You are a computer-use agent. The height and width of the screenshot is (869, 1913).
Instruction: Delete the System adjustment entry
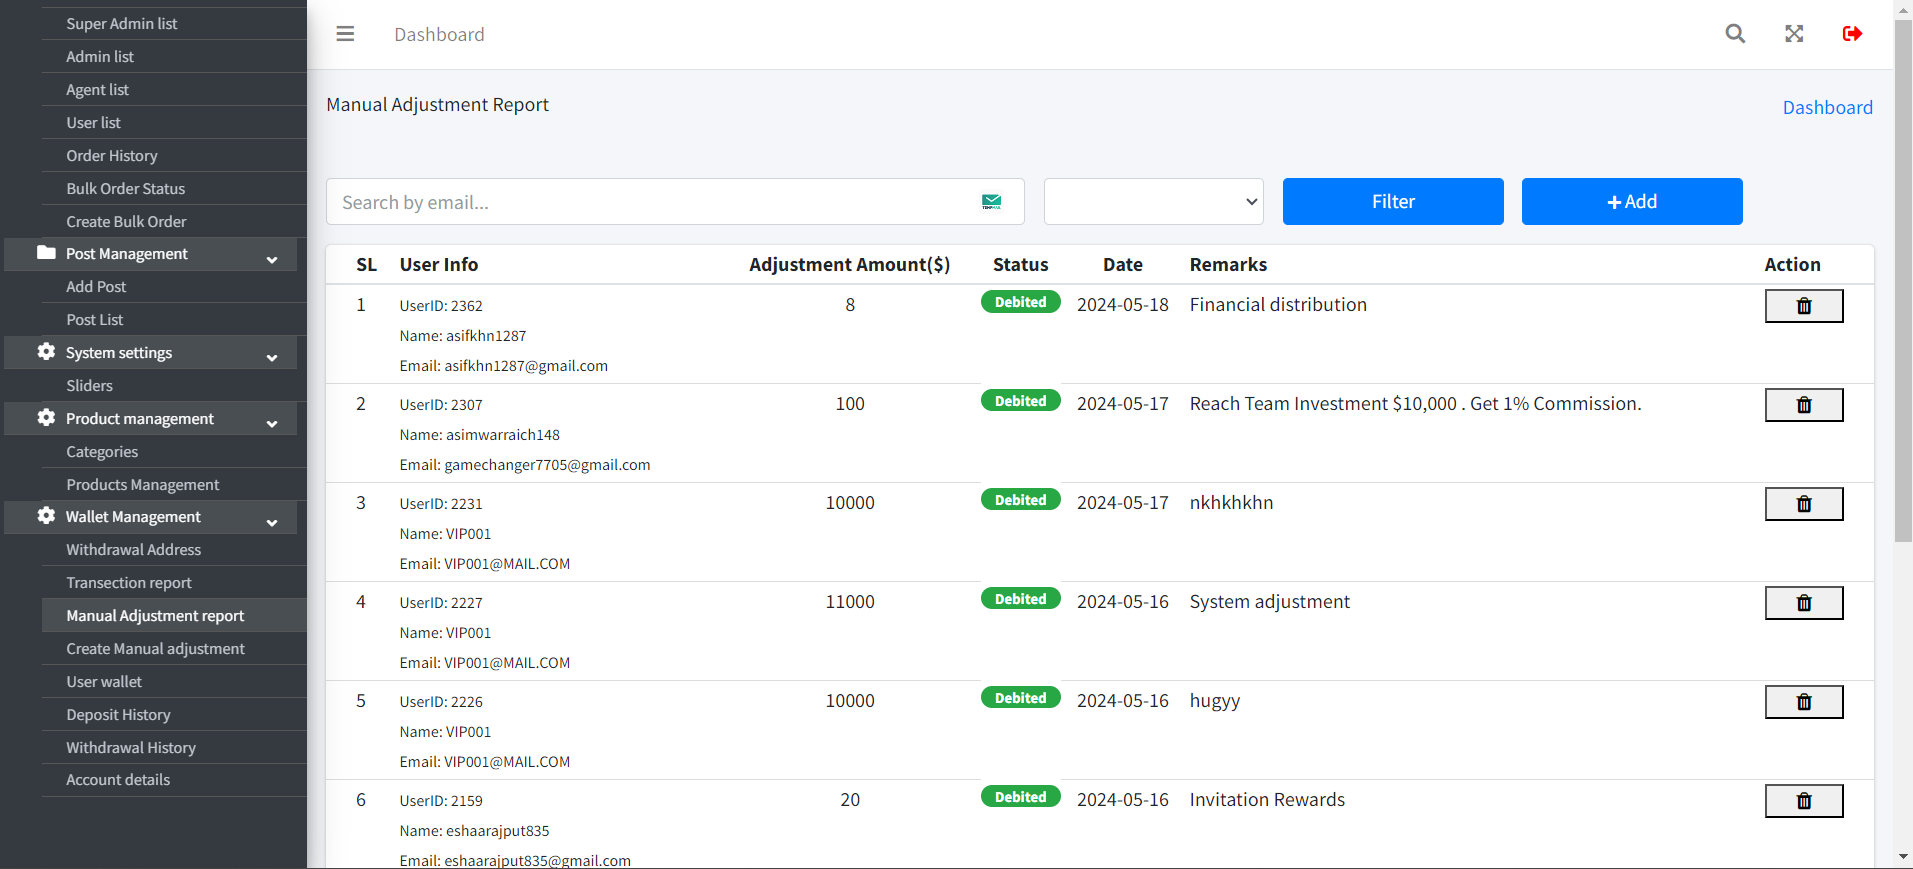pos(1803,603)
